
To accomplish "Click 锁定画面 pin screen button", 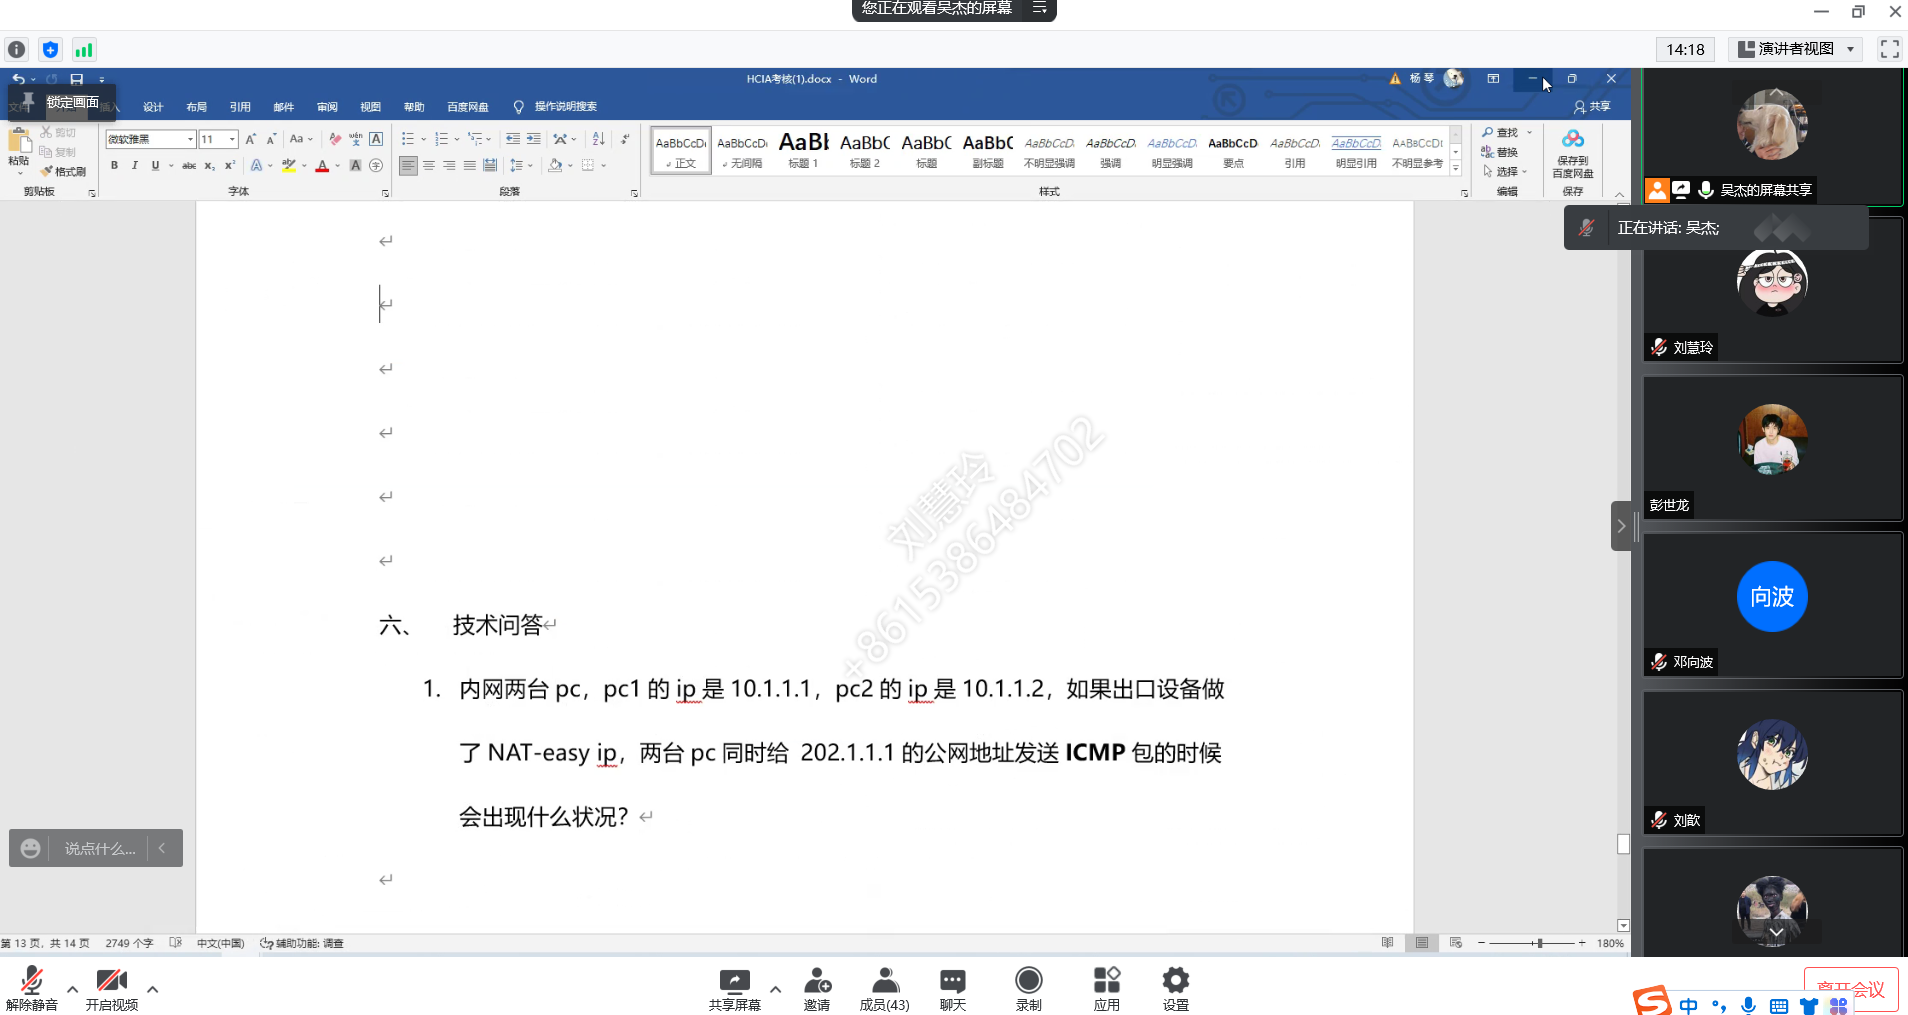I will (61, 102).
